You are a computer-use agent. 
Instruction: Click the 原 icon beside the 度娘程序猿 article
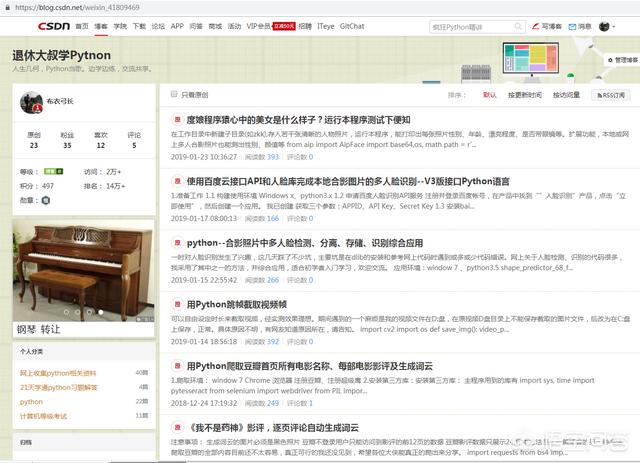(177, 120)
